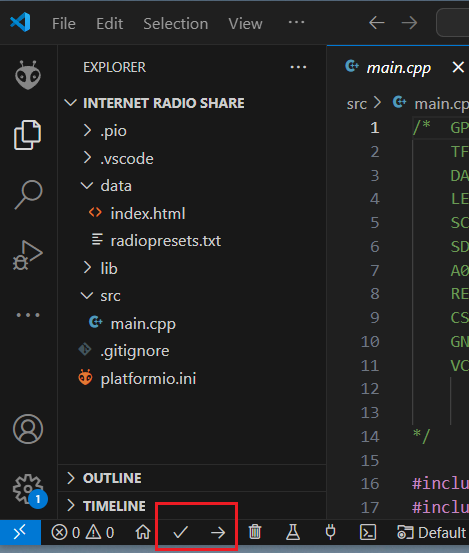This screenshot has height=553, width=469.
Task: Go back with the left arrow
Action: click(377, 23)
